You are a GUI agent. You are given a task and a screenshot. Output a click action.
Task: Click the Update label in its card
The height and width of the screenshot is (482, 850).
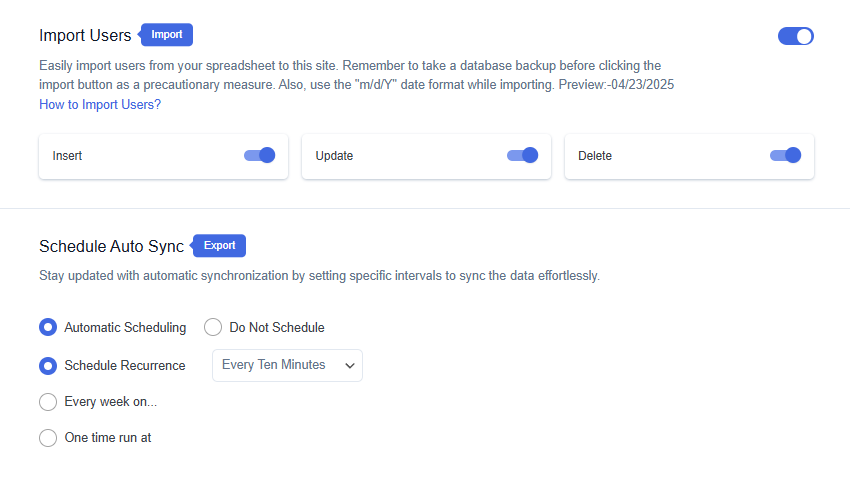pos(334,156)
